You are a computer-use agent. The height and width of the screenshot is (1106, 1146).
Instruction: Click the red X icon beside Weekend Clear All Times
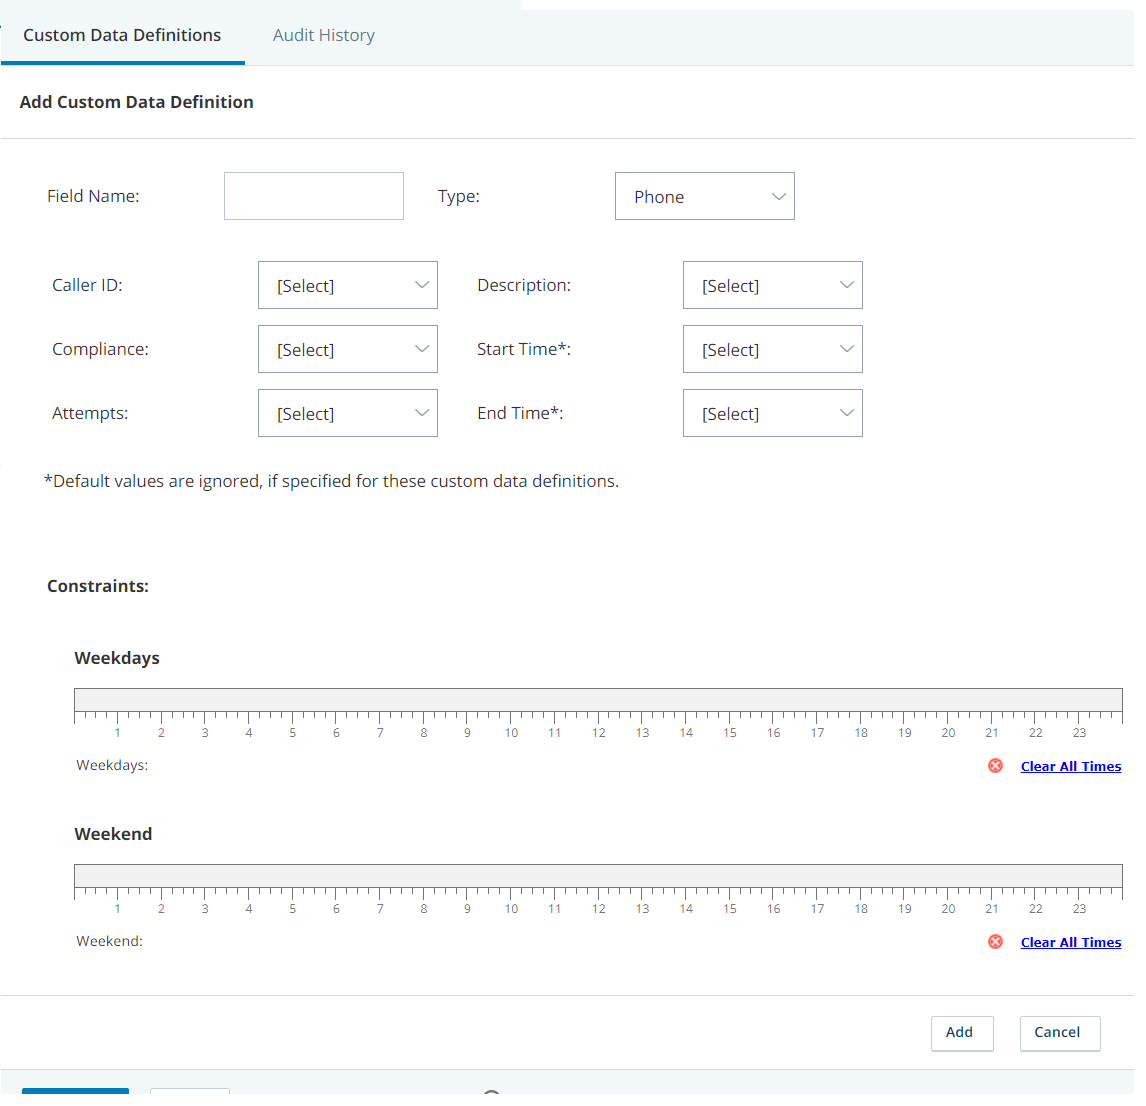995,942
